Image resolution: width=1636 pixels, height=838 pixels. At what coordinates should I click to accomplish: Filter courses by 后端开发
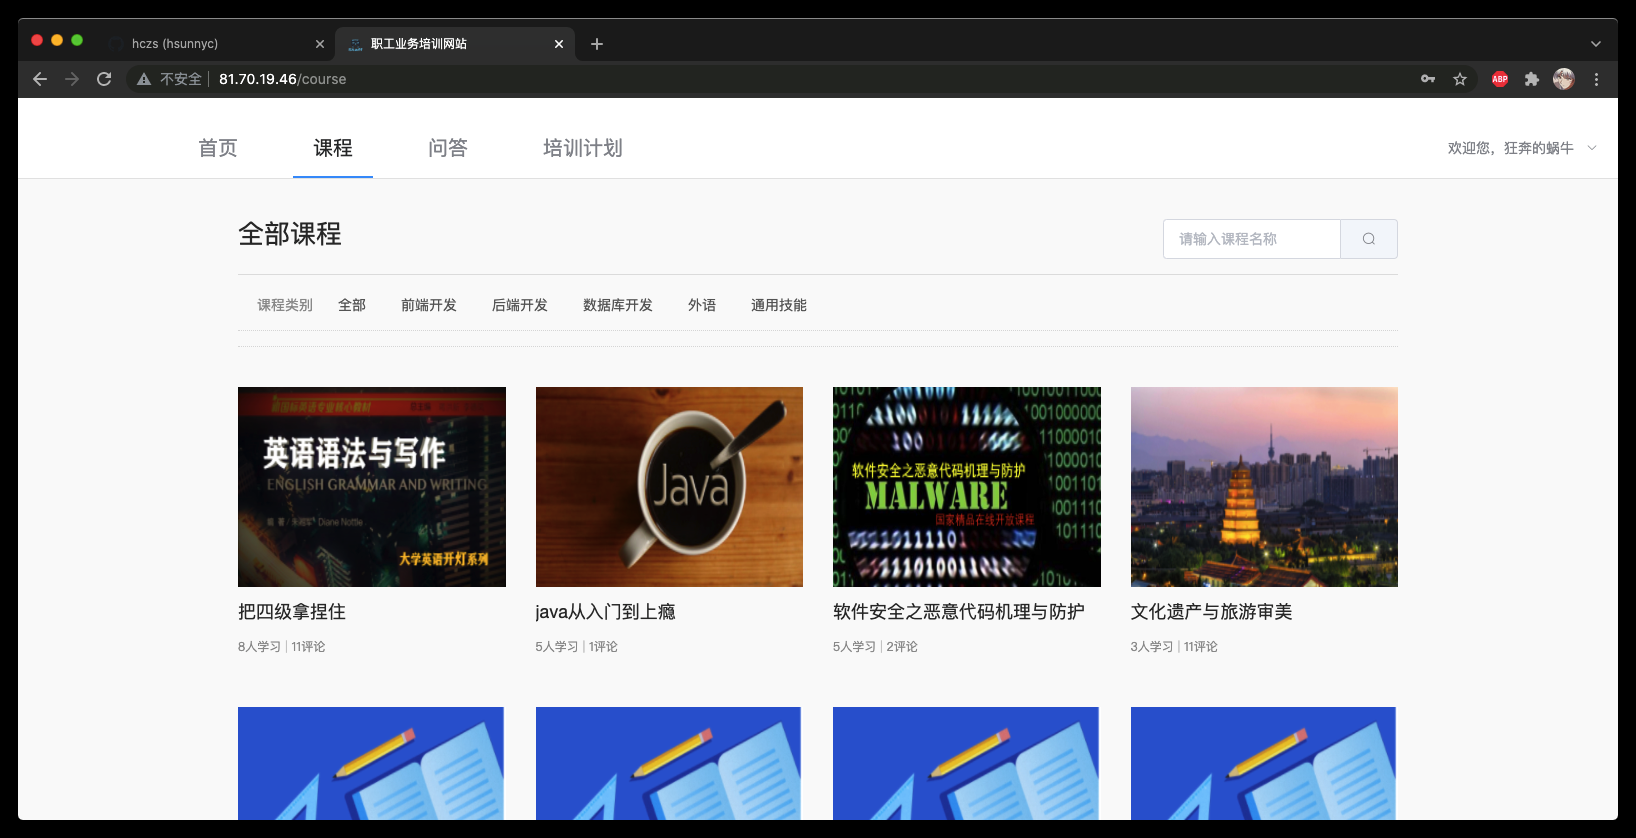tap(520, 305)
